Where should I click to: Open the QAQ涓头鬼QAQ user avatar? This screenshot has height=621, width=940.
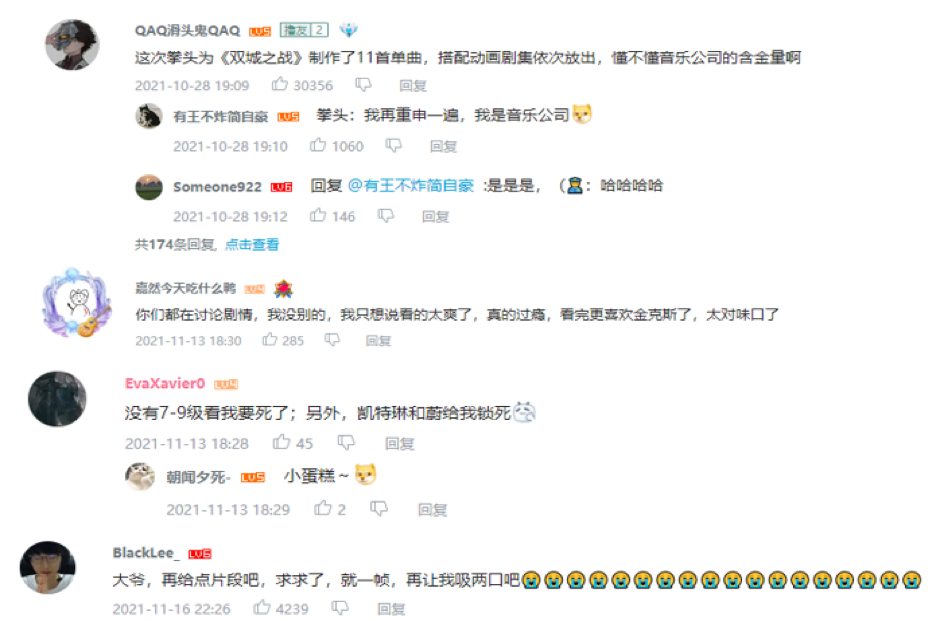(72, 44)
